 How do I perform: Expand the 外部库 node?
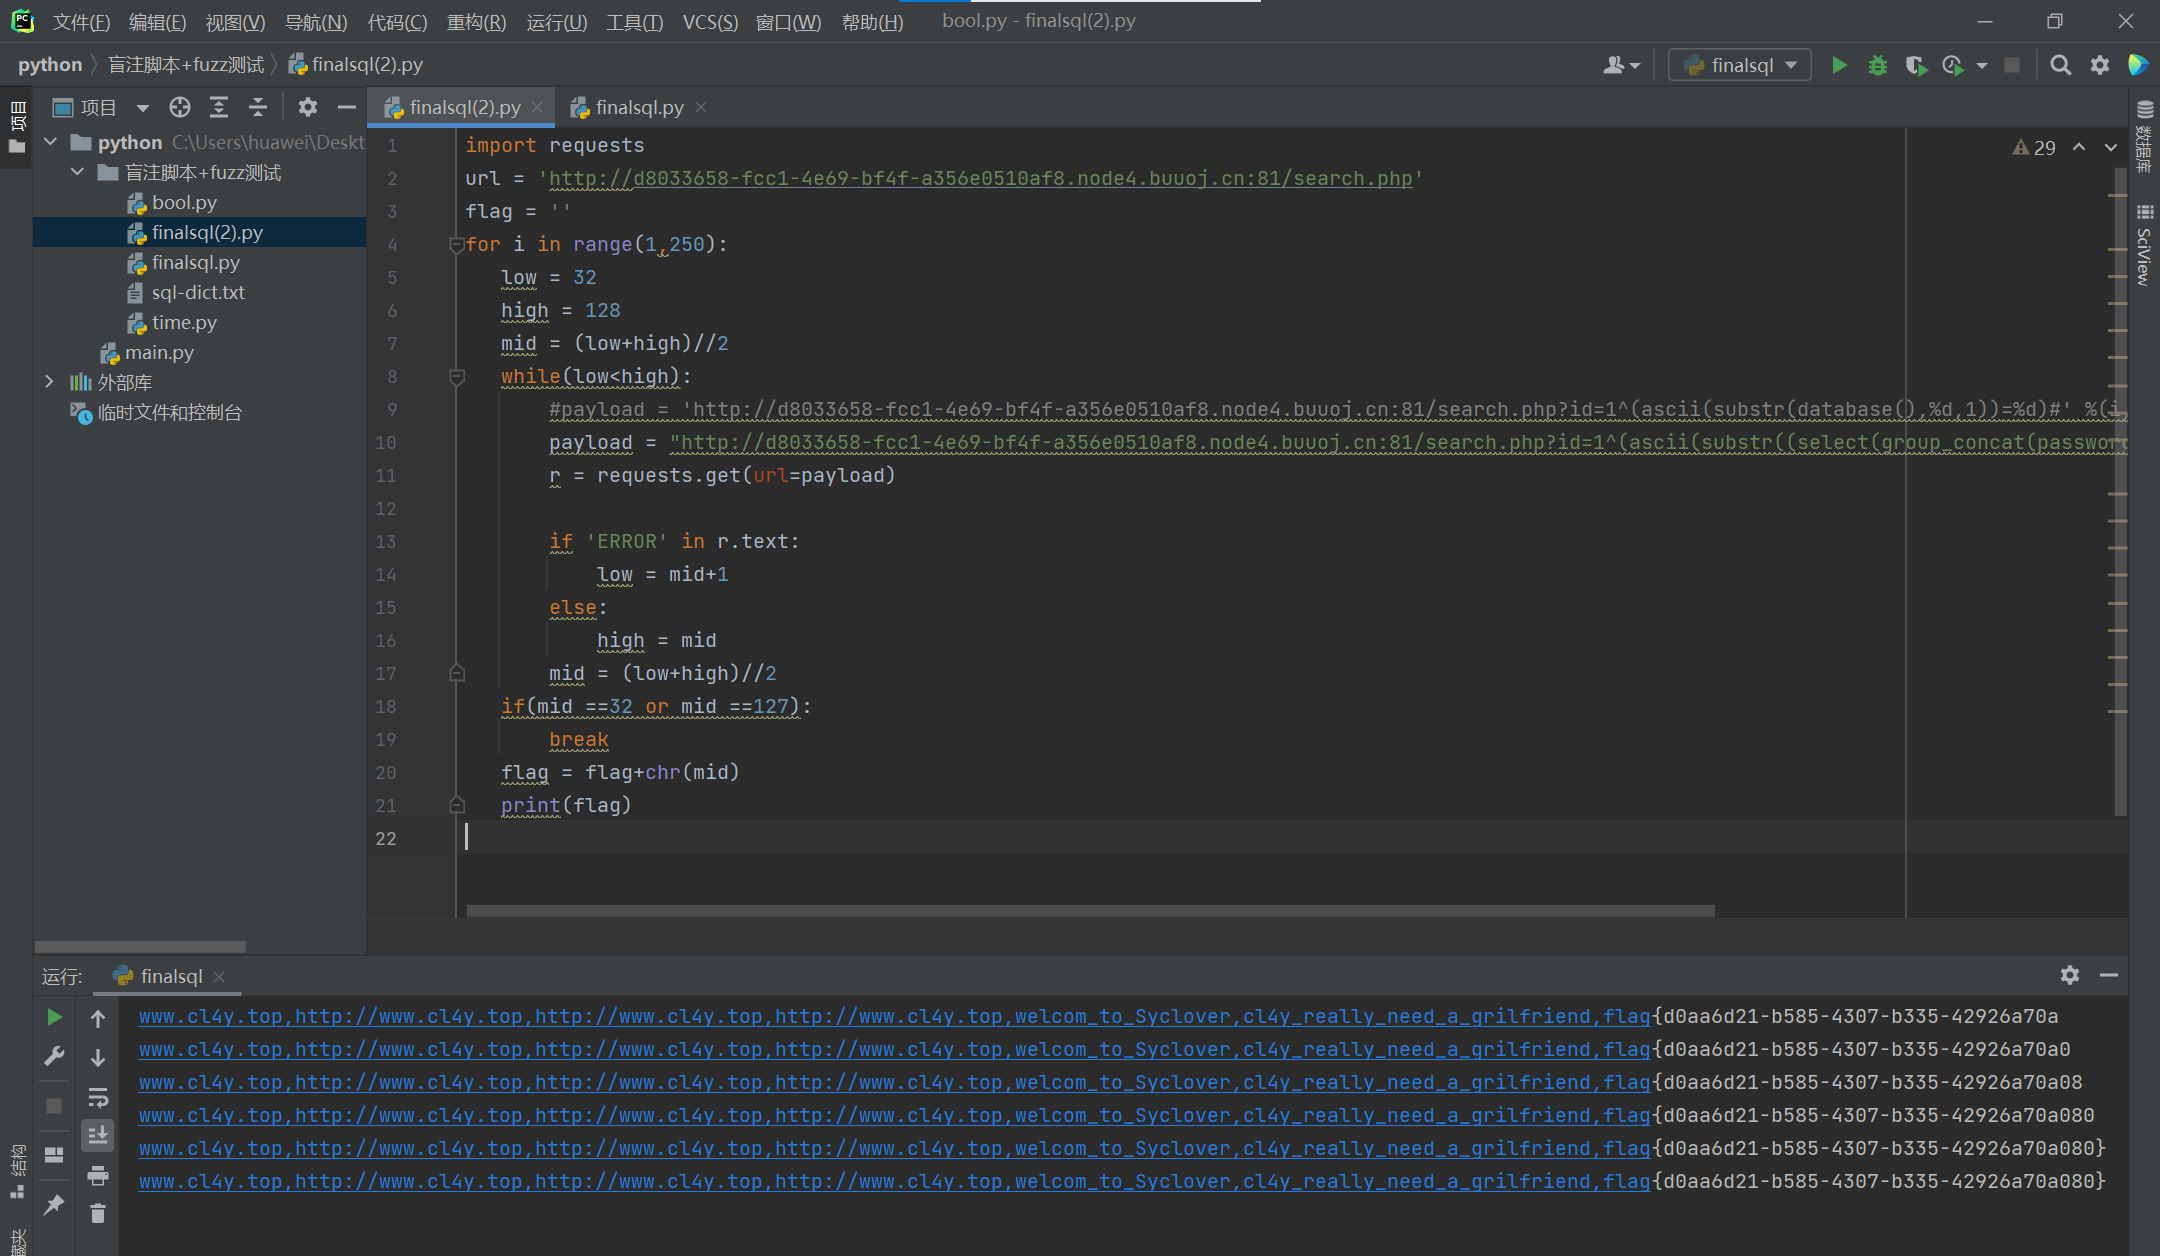[49, 382]
